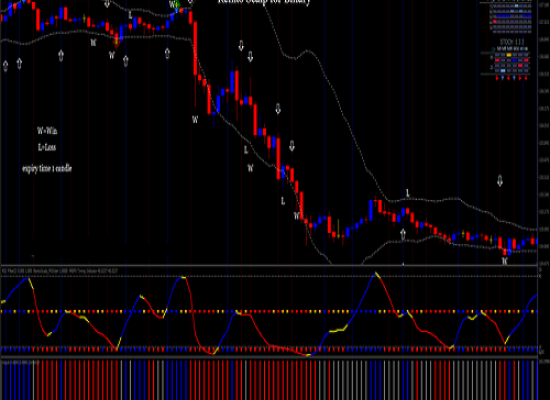Screen dimensions: 550x400
Task: Click the L marker above the upper band
Action: tap(408, 193)
